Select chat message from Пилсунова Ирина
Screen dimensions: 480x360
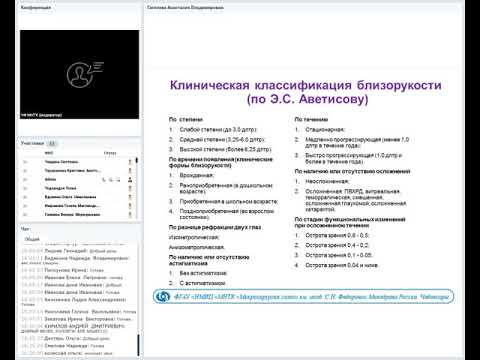[x=63, y=270]
